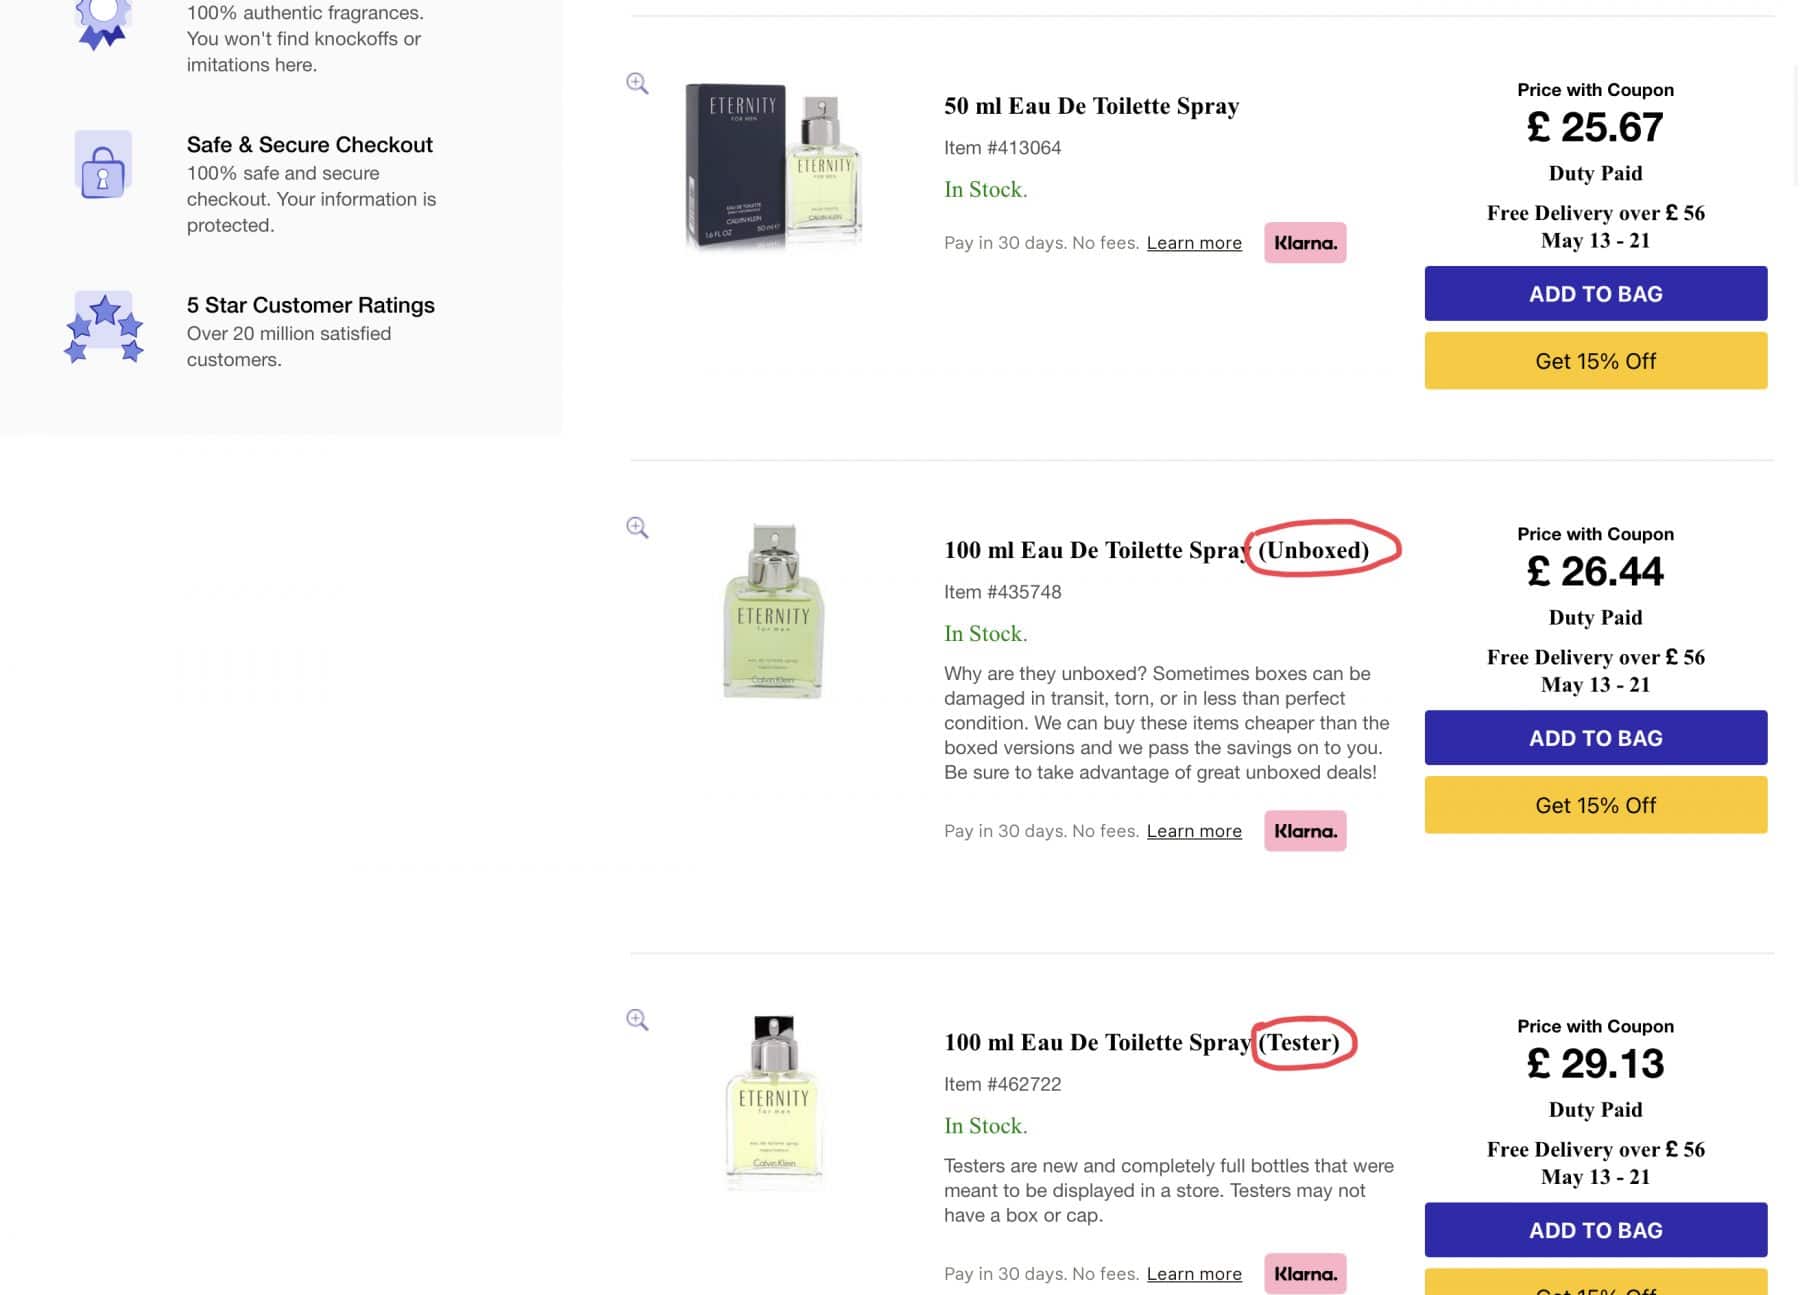The image size is (1800, 1295).
Task: Open Learn more about paying in 30 days
Action: tap(1193, 242)
